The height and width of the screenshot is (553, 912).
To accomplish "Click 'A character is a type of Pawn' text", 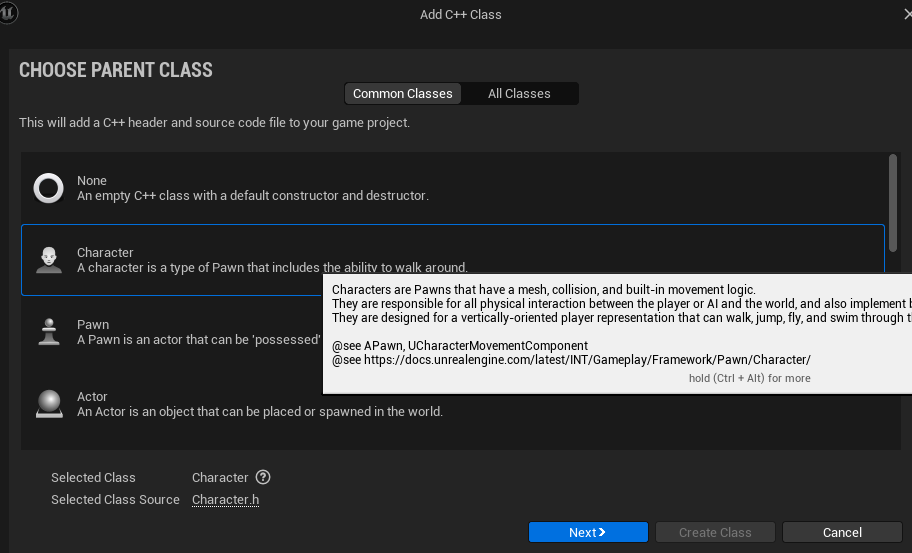I will coord(272,267).
